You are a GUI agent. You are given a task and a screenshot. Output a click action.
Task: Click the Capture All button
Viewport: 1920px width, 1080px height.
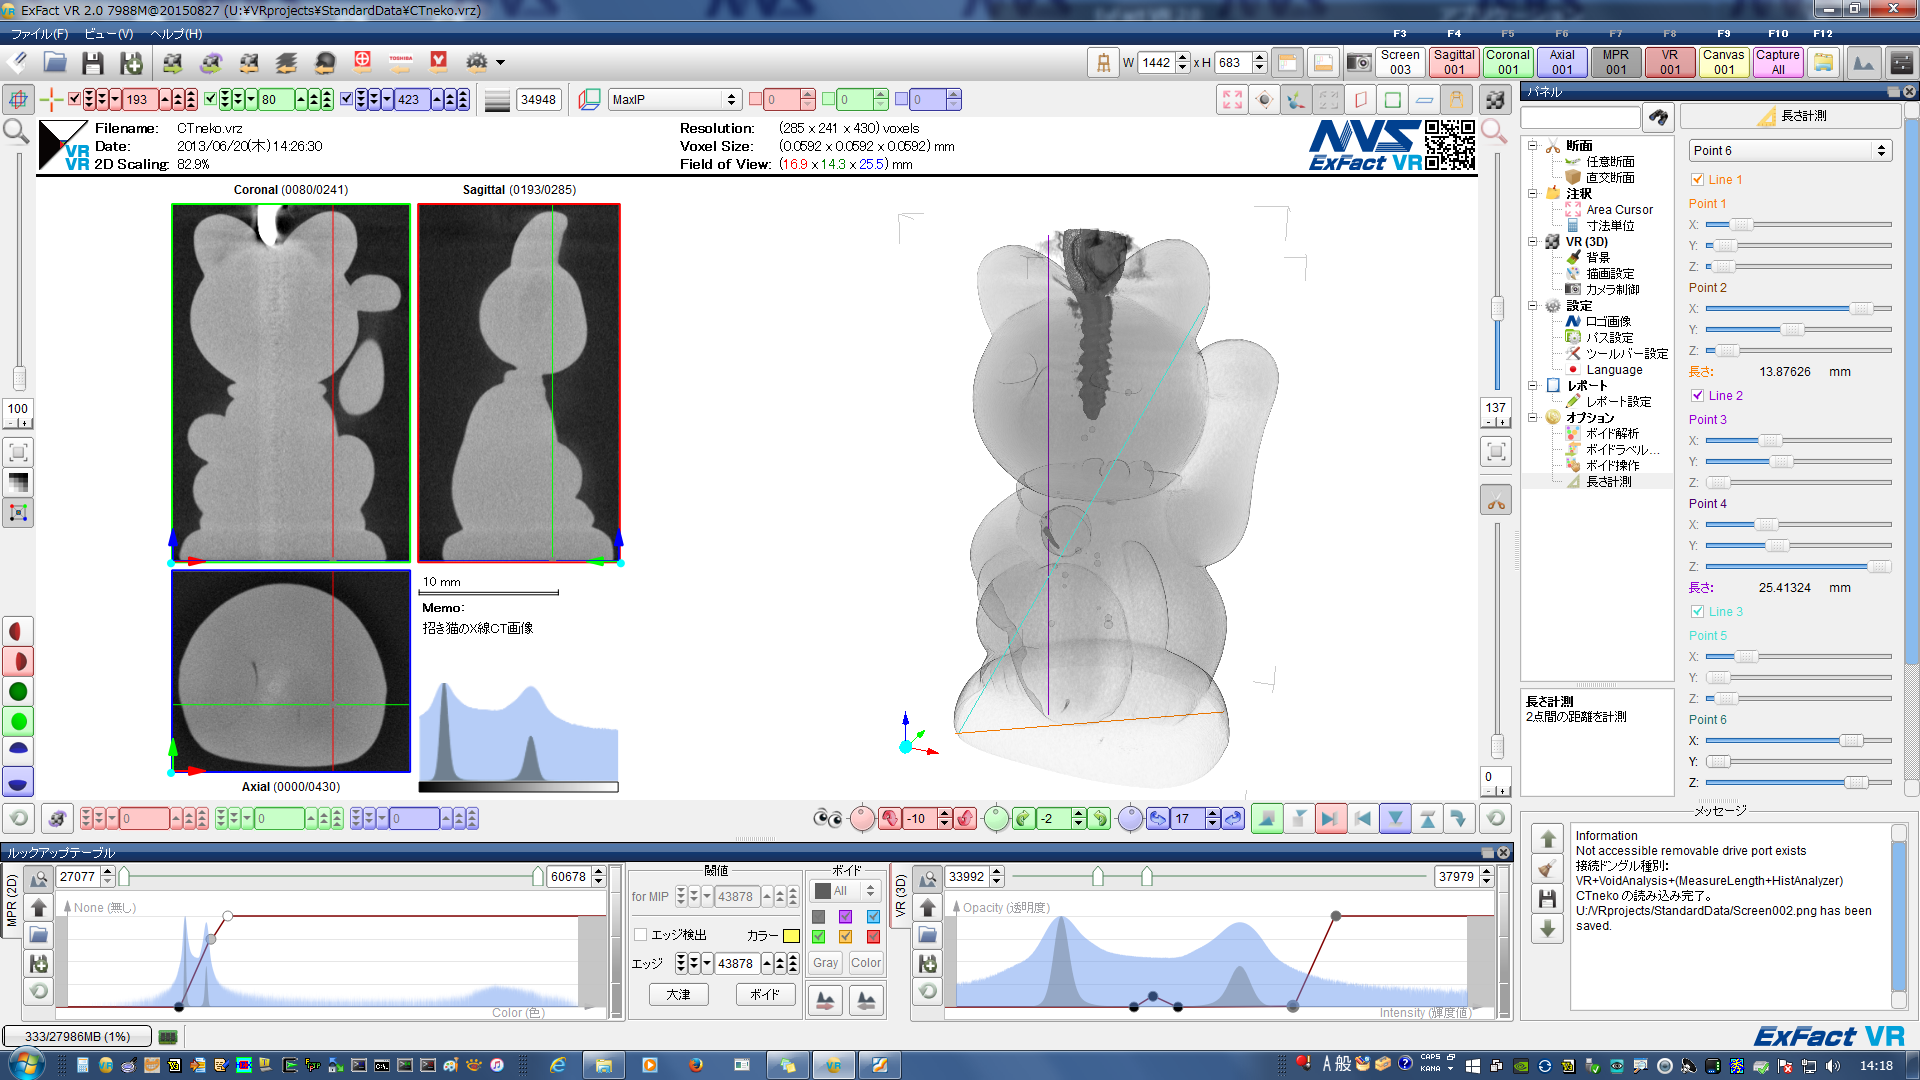tap(1777, 62)
